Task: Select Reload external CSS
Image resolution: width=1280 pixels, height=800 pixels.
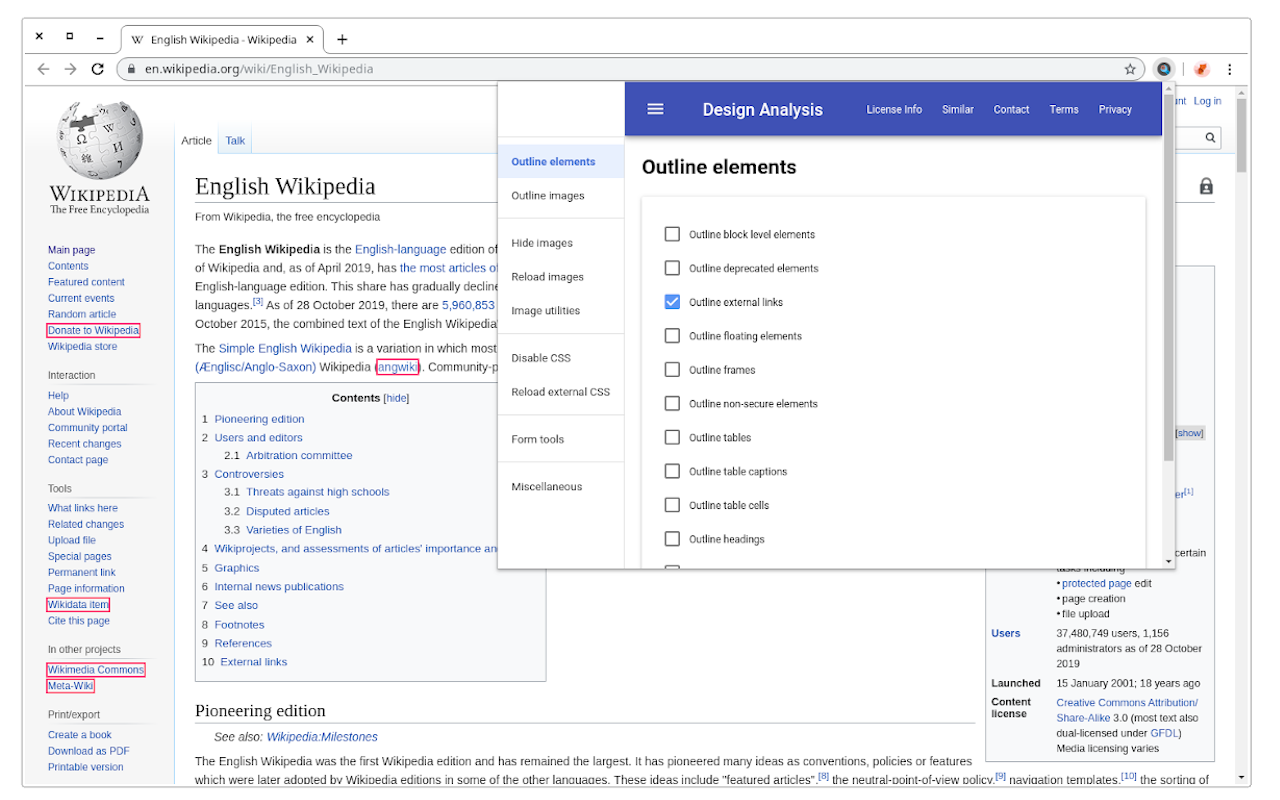Action: 561,392
